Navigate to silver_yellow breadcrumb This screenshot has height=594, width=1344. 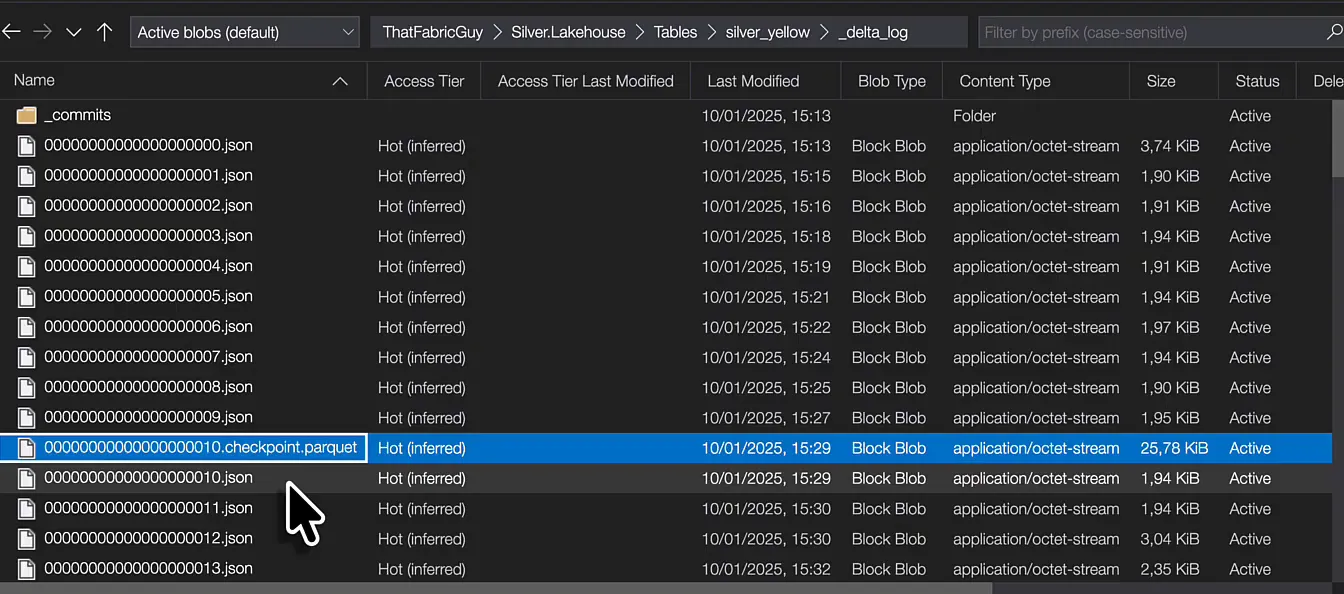pos(768,32)
